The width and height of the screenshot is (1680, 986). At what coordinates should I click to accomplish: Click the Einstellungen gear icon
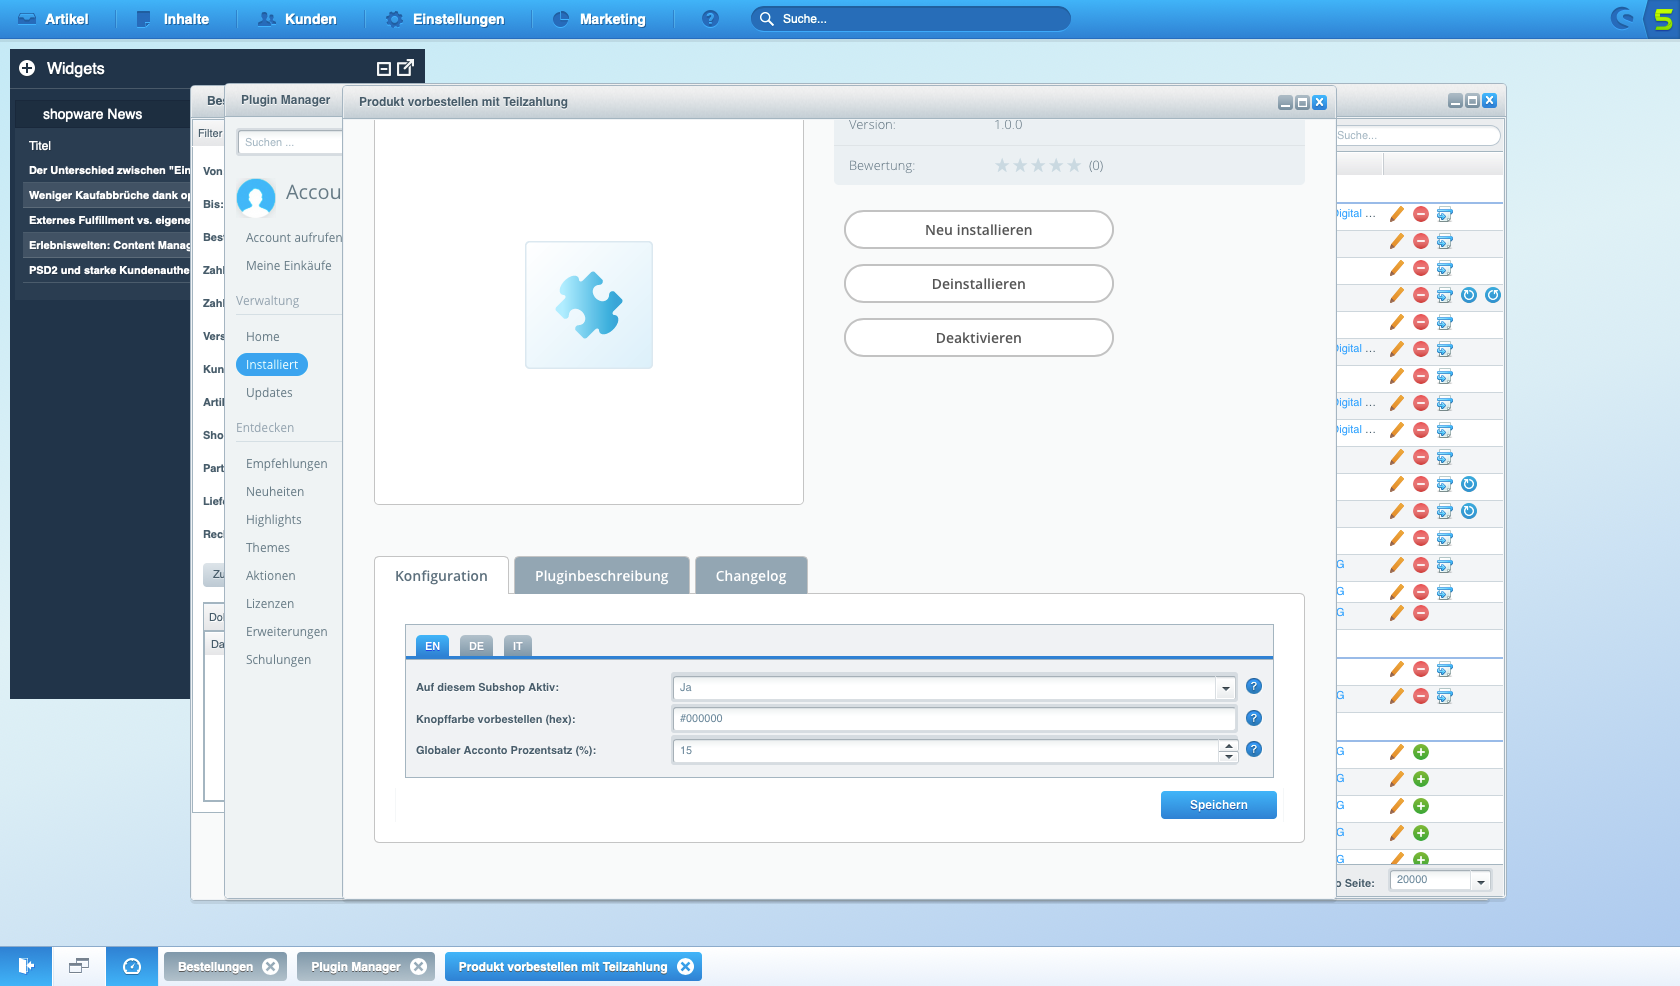394,19
